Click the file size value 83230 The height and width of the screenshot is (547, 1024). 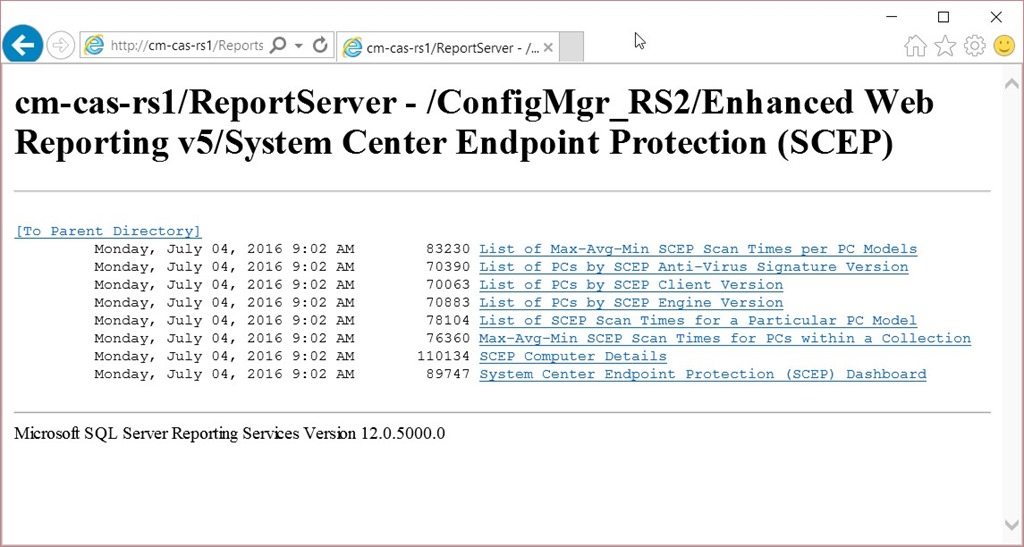[x=448, y=249]
